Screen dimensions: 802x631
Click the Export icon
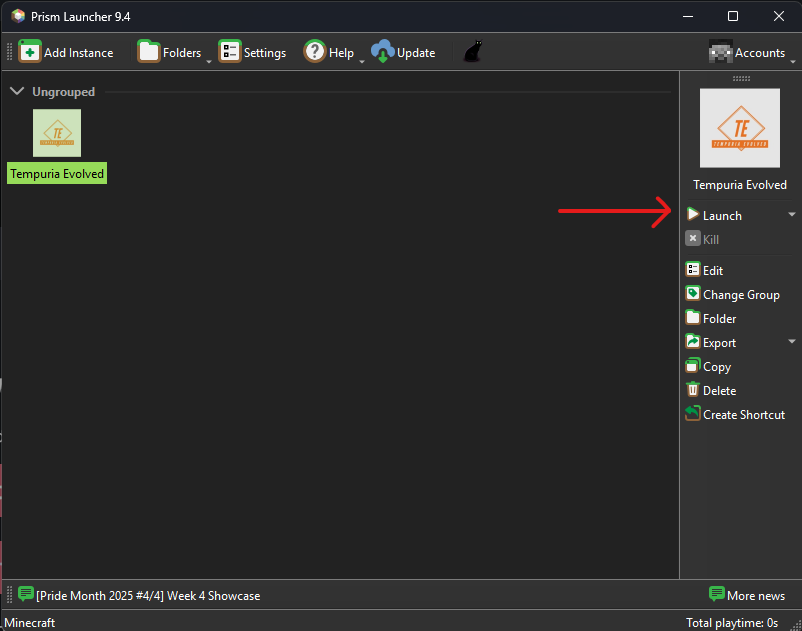click(693, 341)
